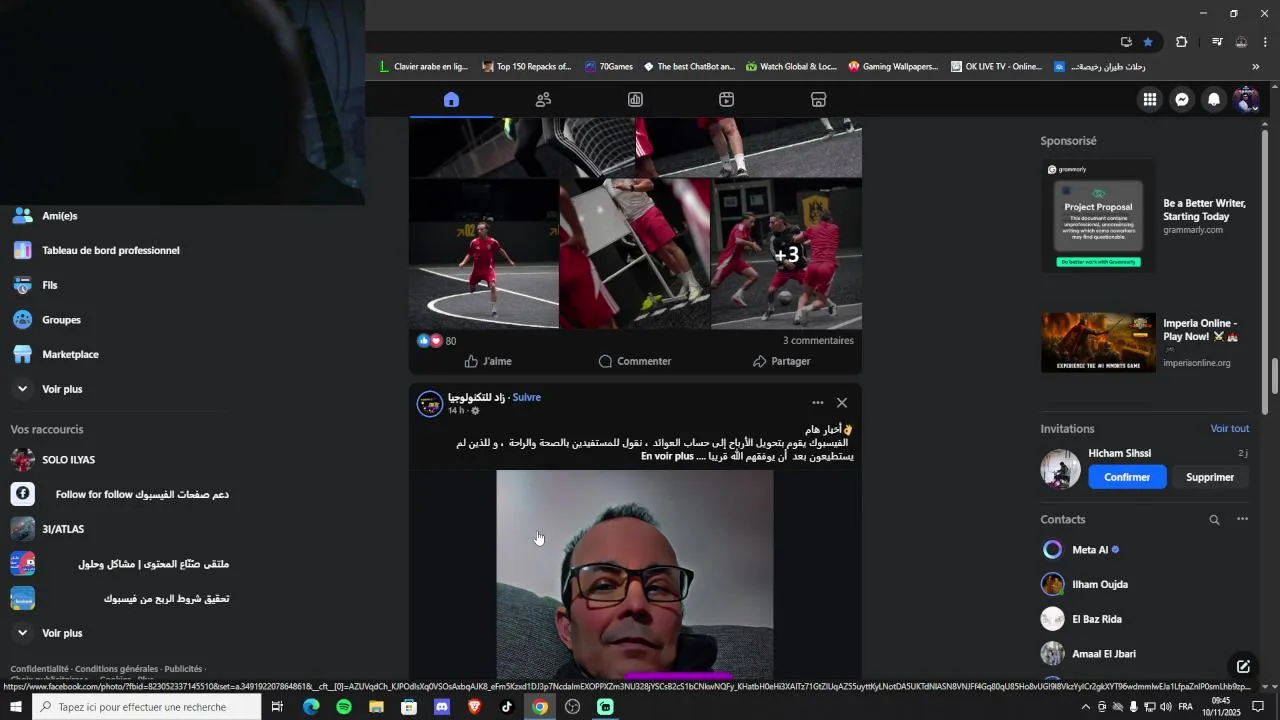Open the Facebook menu grid icon
1280x720 pixels.
click(x=1150, y=100)
